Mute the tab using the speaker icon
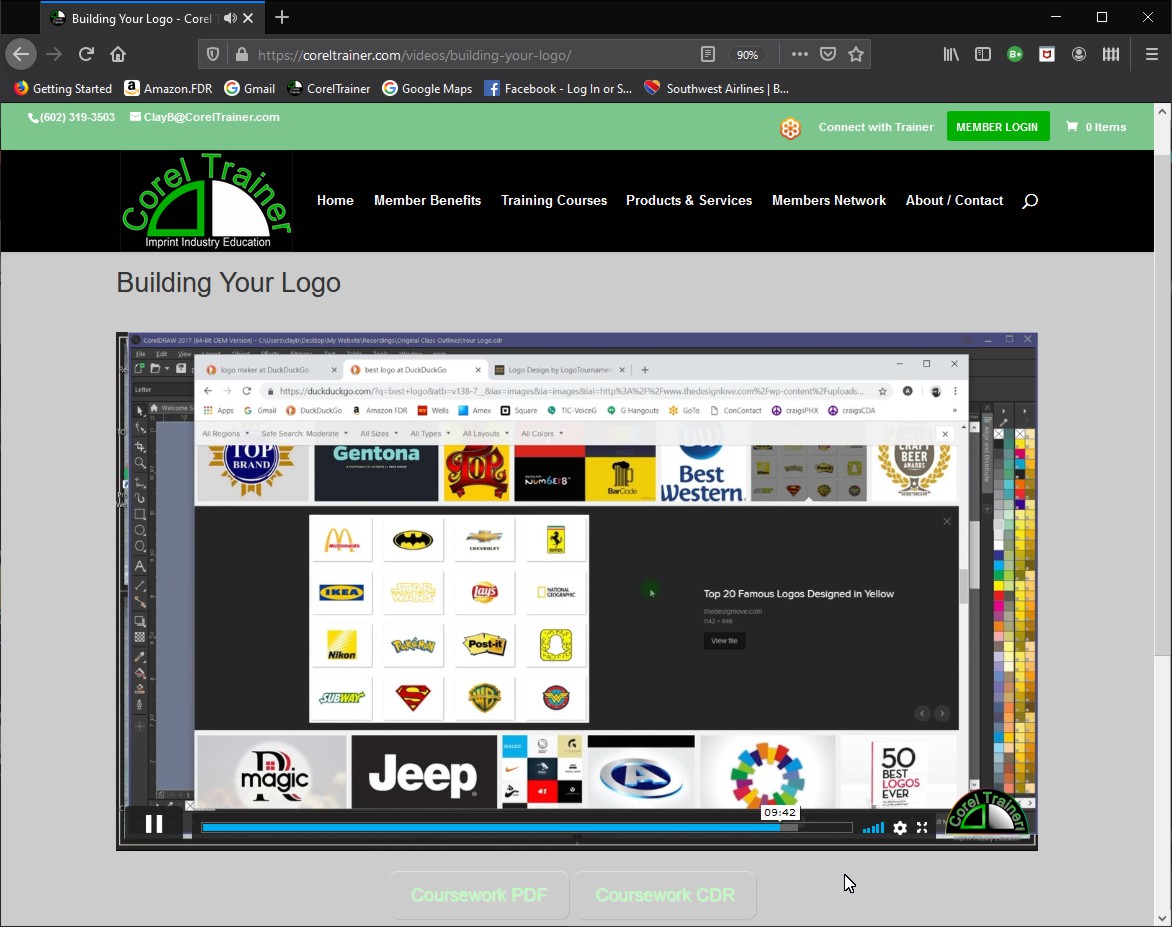The height and width of the screenshot is (927, 1172). coord(230,18)
